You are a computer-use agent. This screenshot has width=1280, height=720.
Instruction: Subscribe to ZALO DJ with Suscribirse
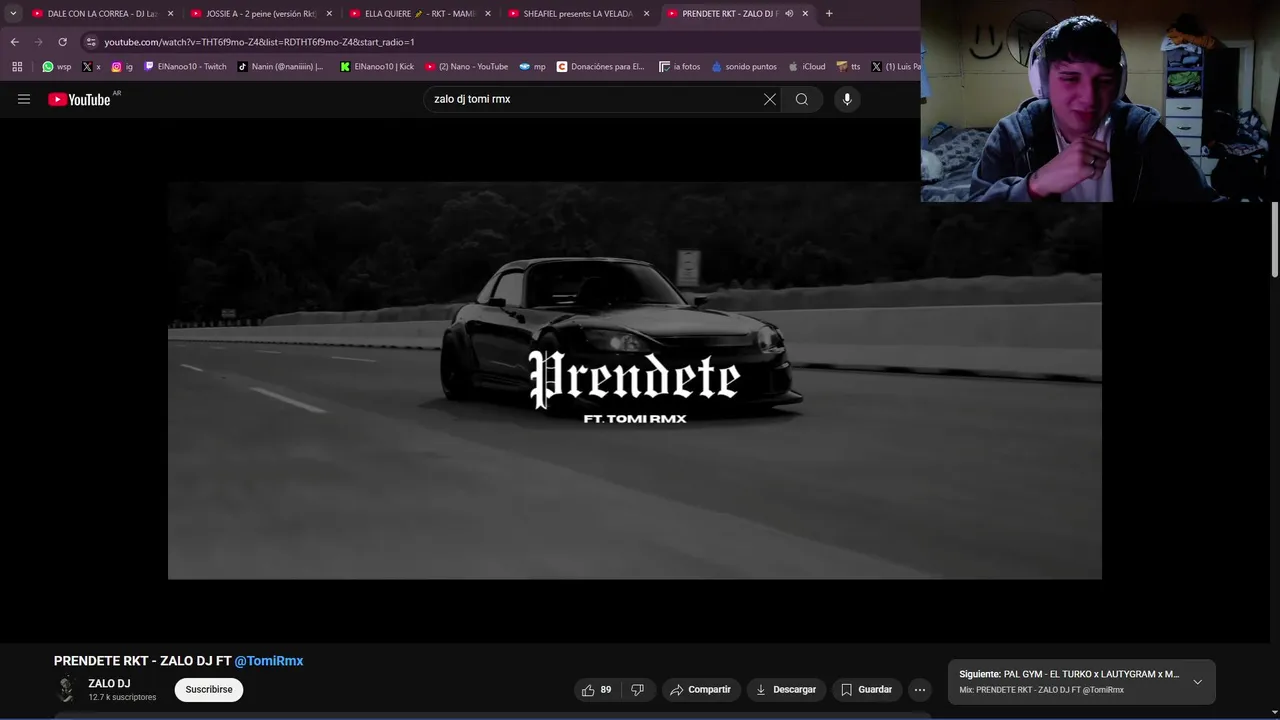(x=209, y=689)
